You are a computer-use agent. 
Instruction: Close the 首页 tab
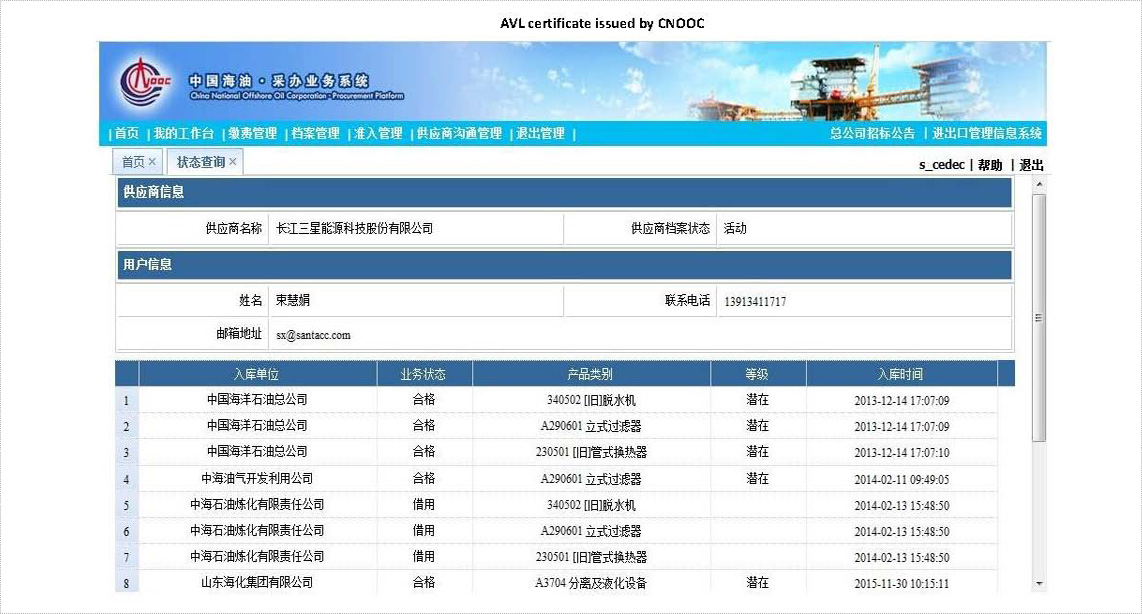click(x=152, y=162)
